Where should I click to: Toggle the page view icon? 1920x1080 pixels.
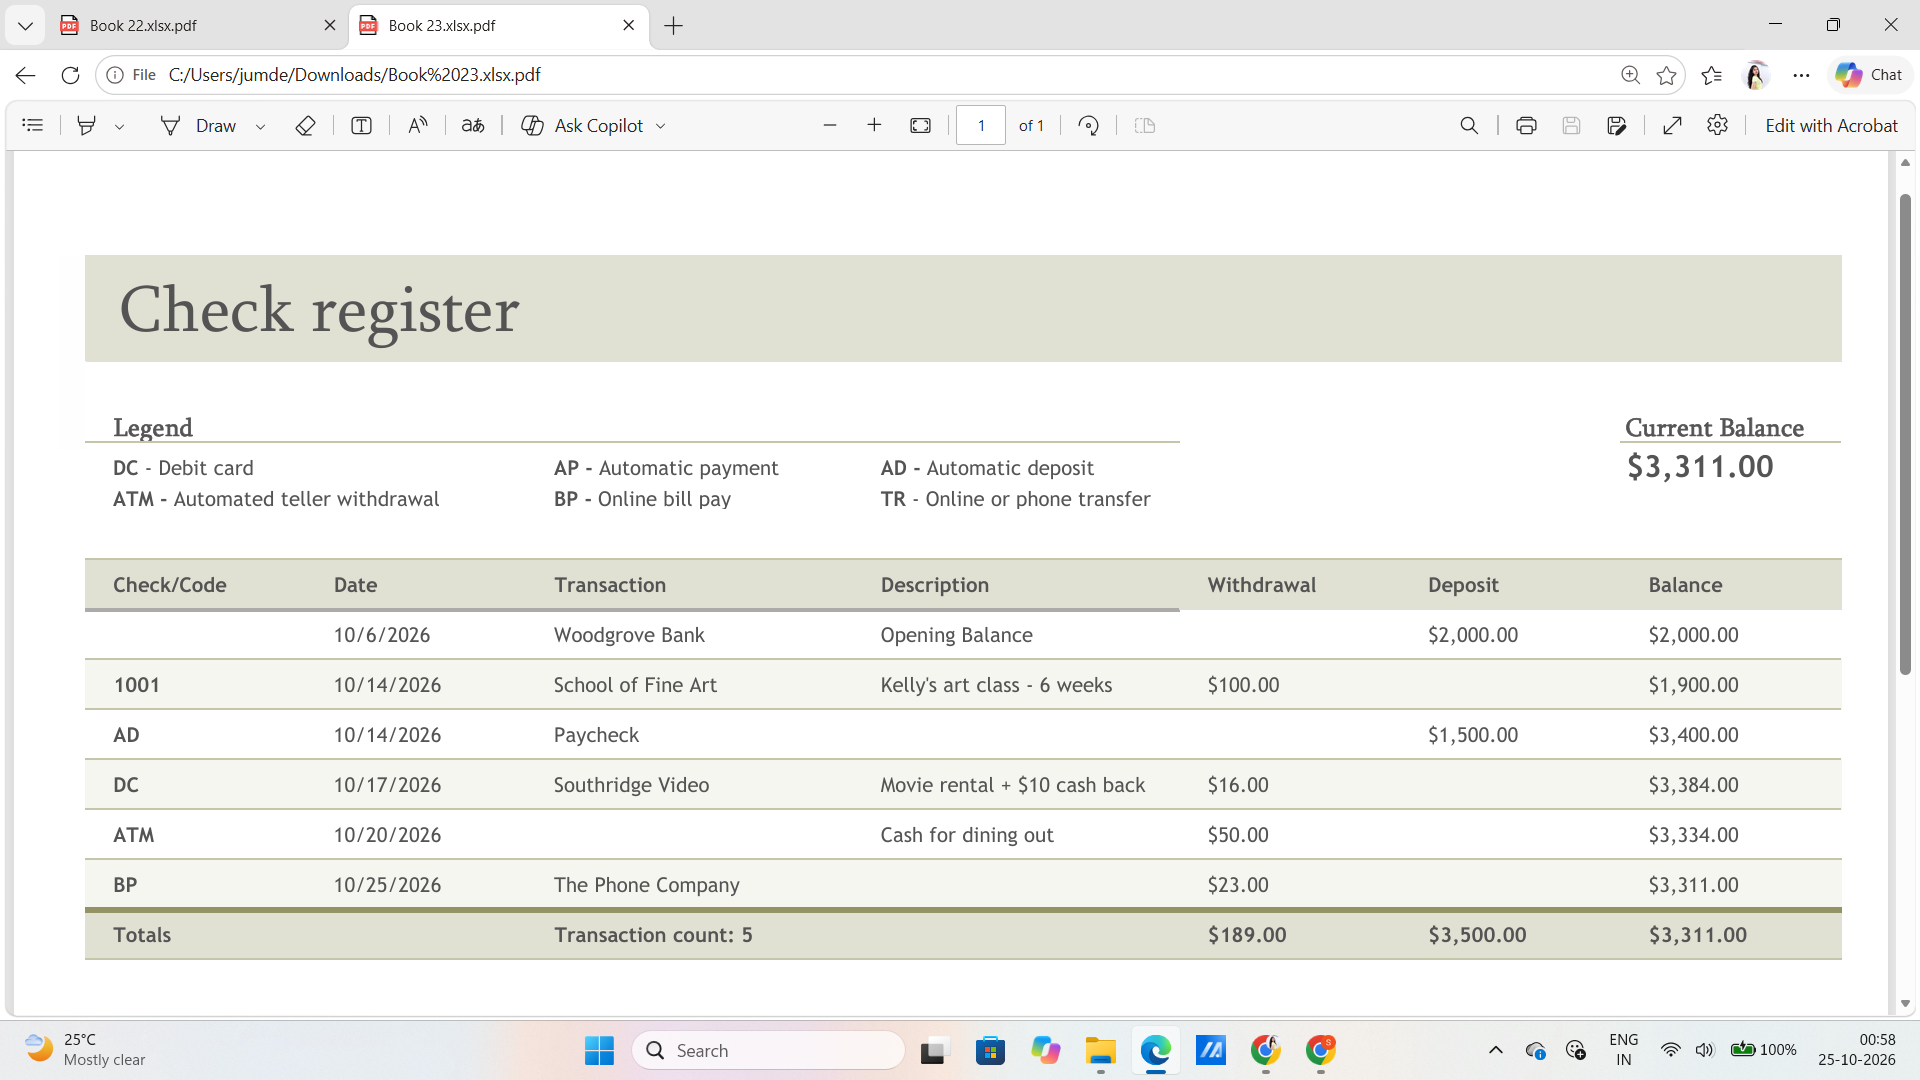point(1145,125)
